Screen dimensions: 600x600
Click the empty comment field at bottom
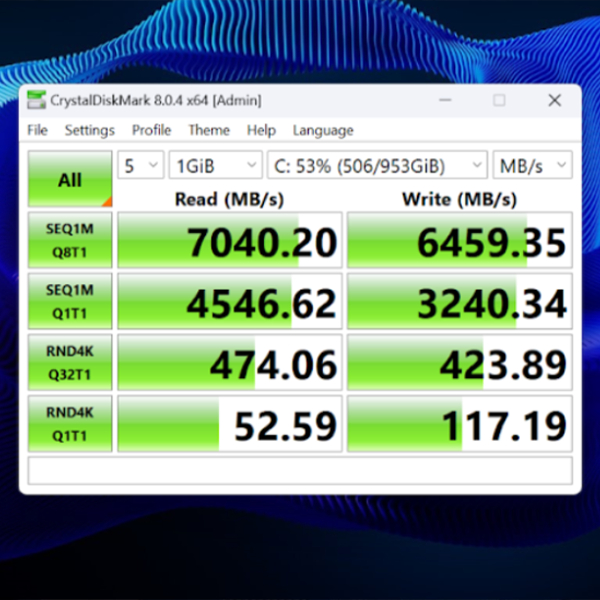[x=300, y=471]
